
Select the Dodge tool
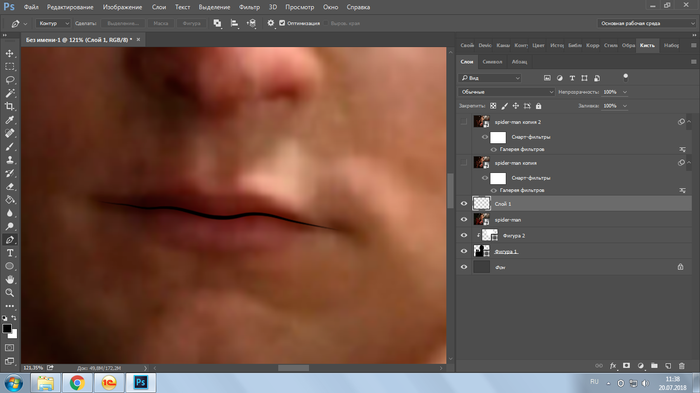coord(9,226)
